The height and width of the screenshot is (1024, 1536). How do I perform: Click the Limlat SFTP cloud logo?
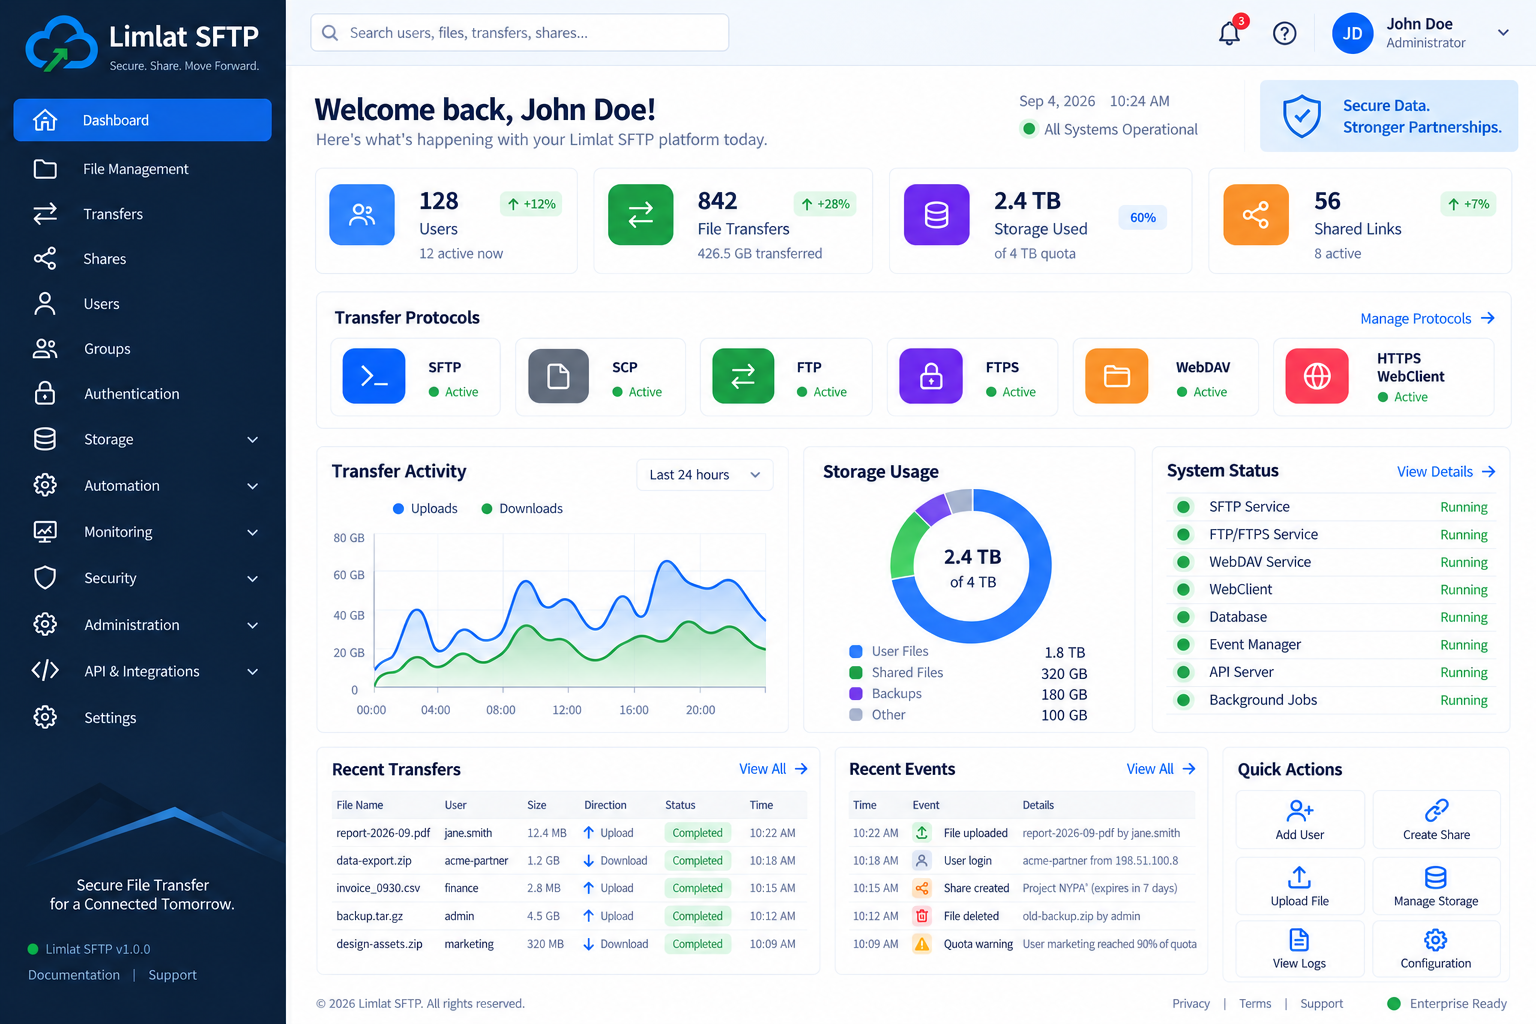coord(61,44)
